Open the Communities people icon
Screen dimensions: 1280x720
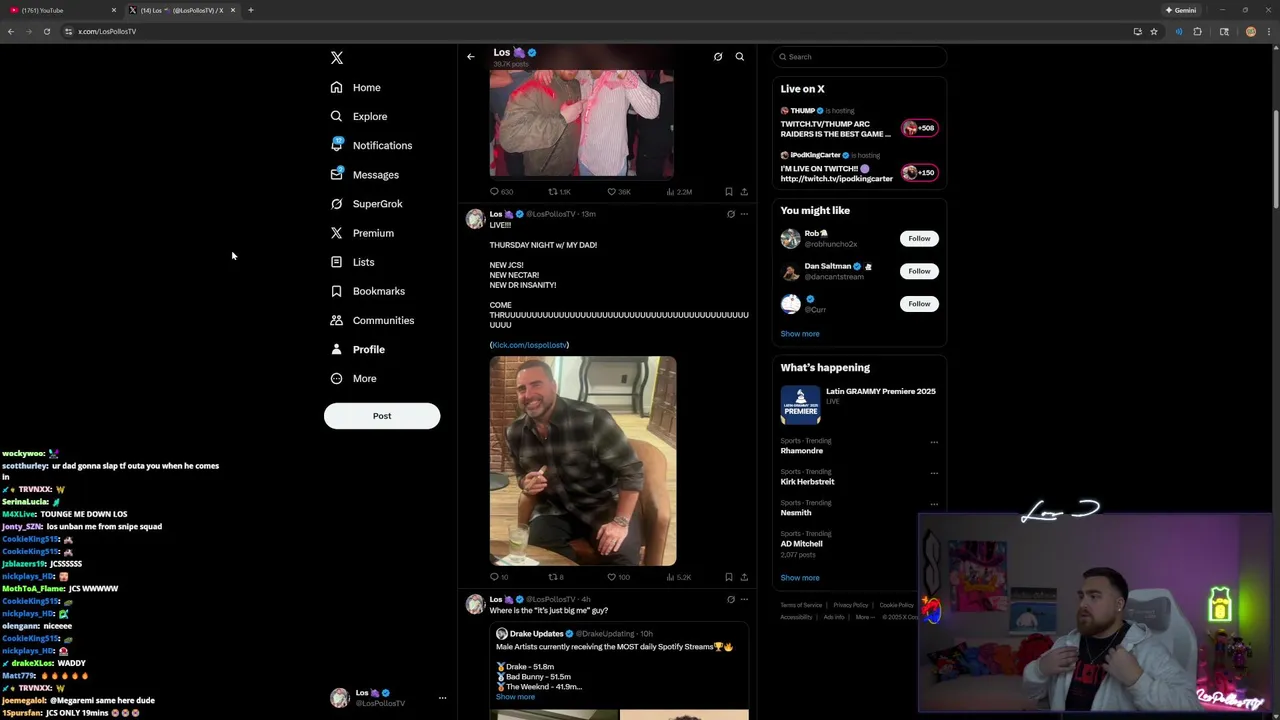click(x=337, y=320)
